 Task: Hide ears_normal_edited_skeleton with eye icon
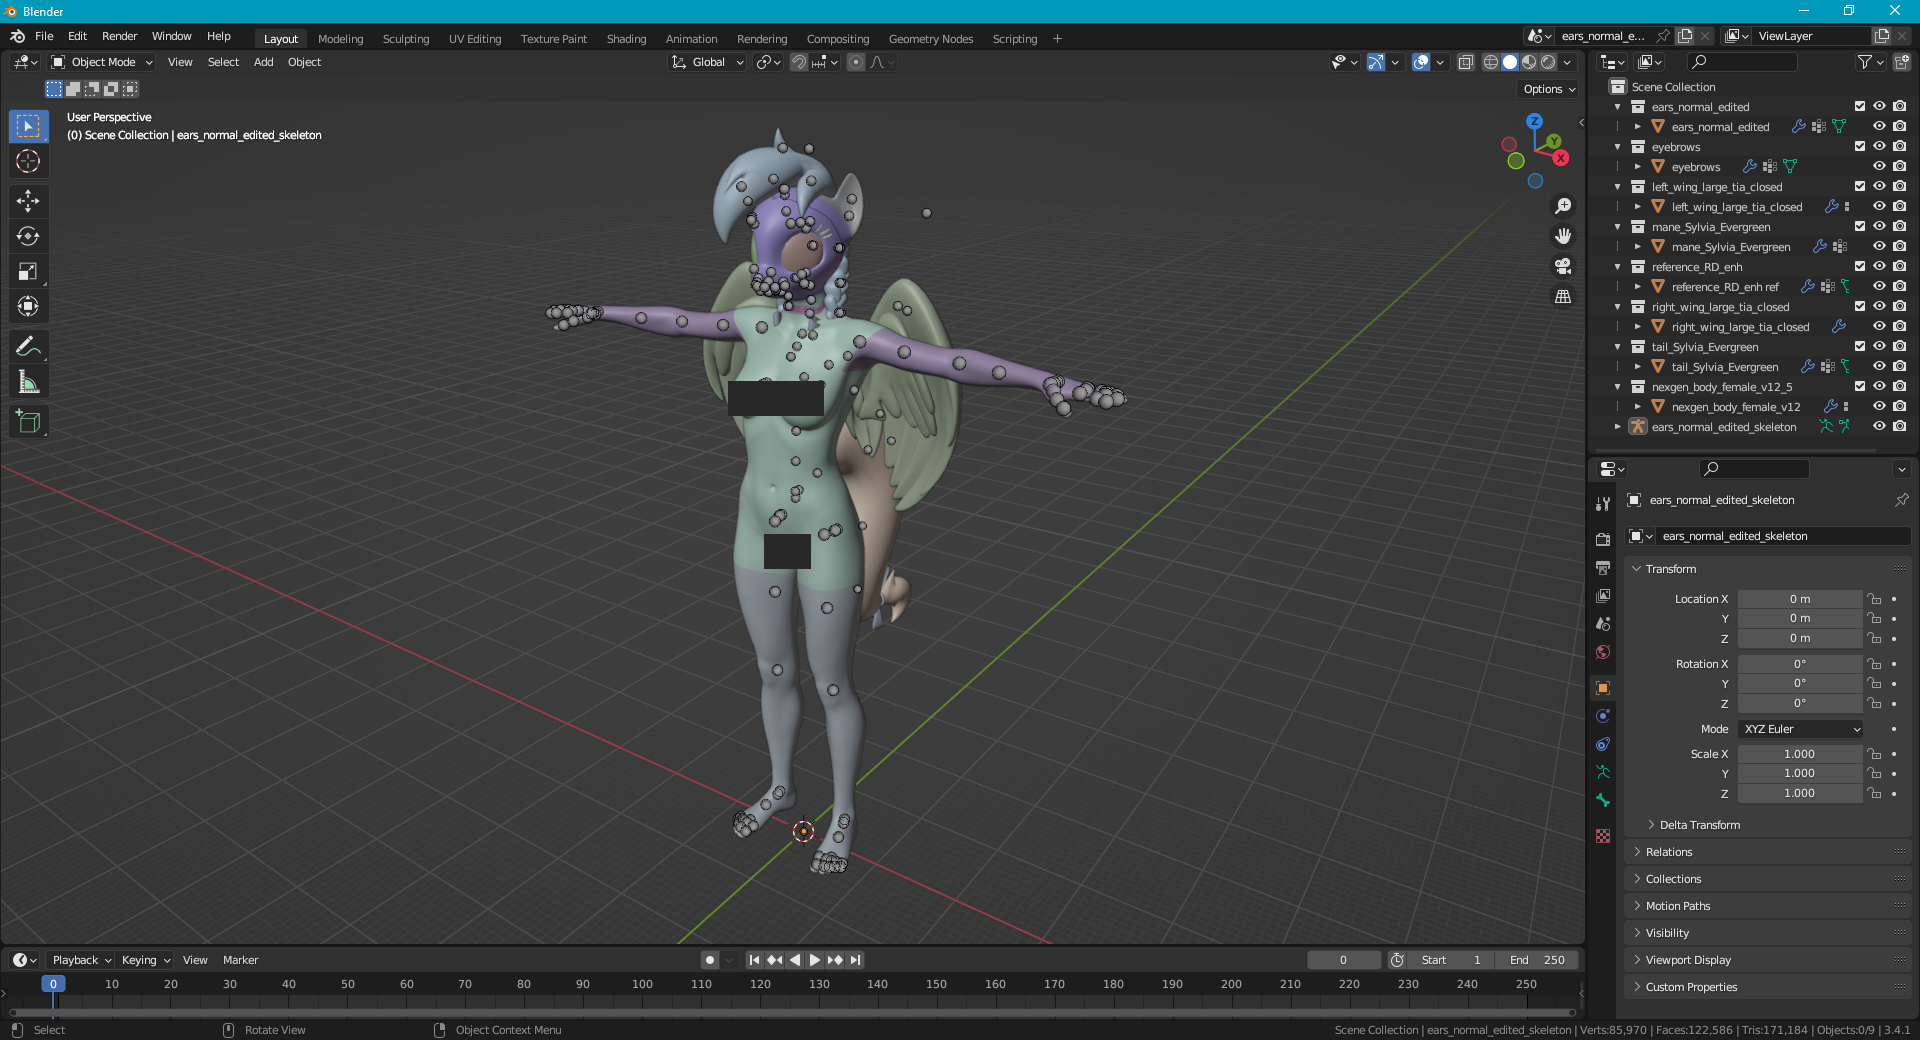1879,426
